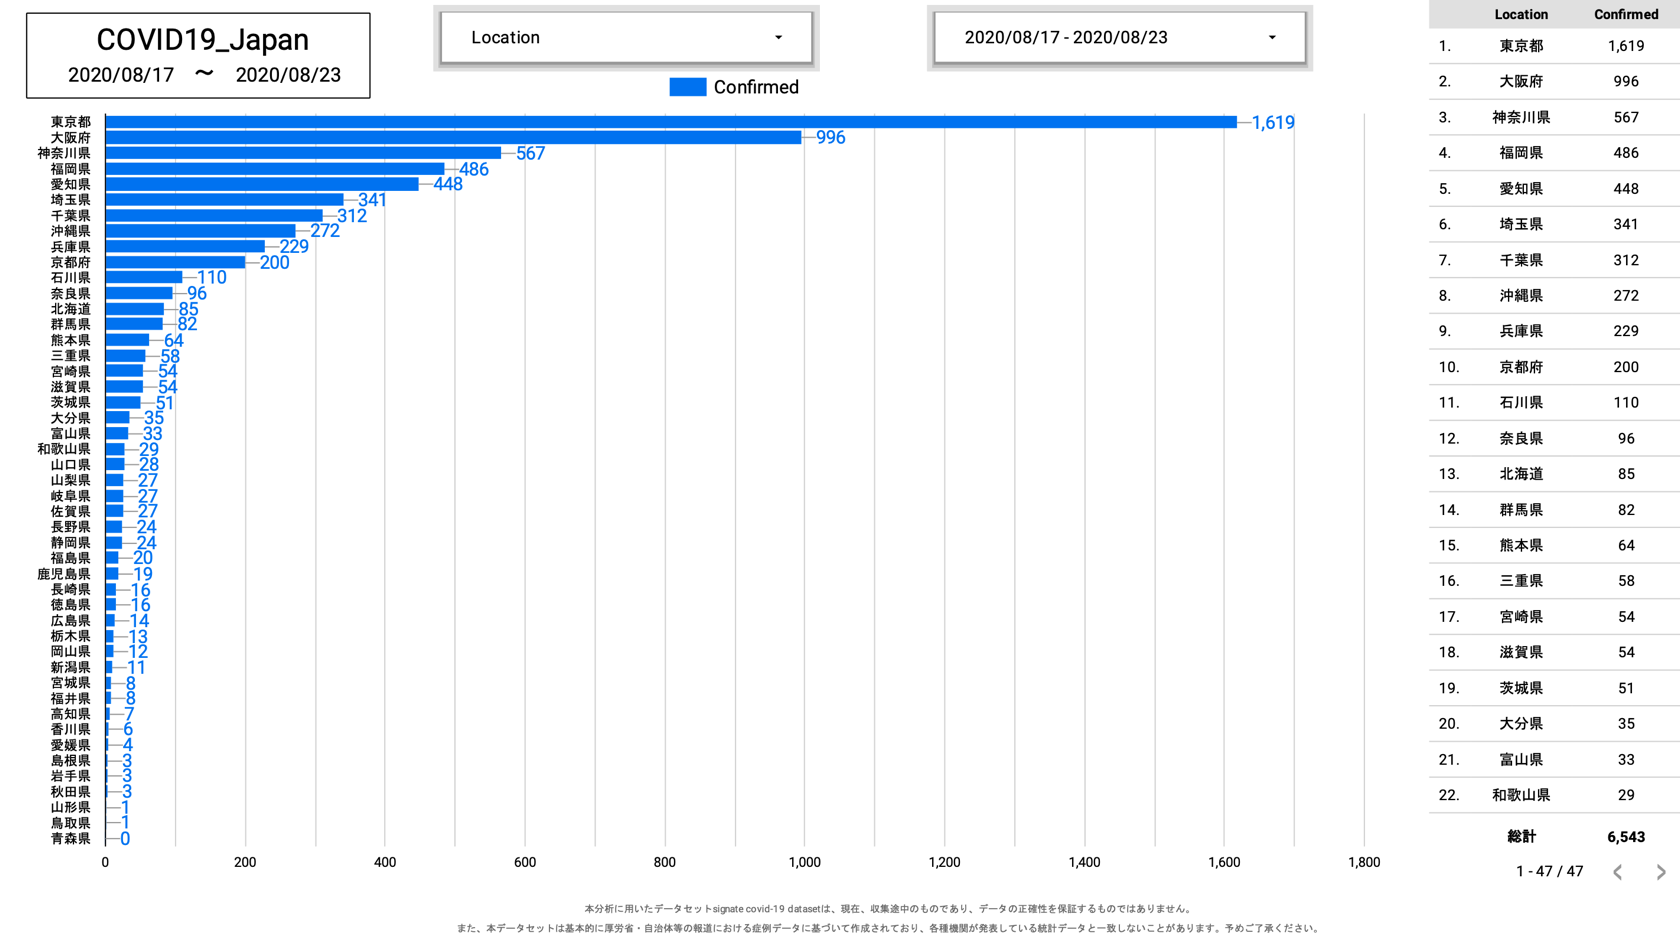Select the 愛知県 bar showing 448
Viewport: 1680px width, 945px height.
tap(262, 184)
